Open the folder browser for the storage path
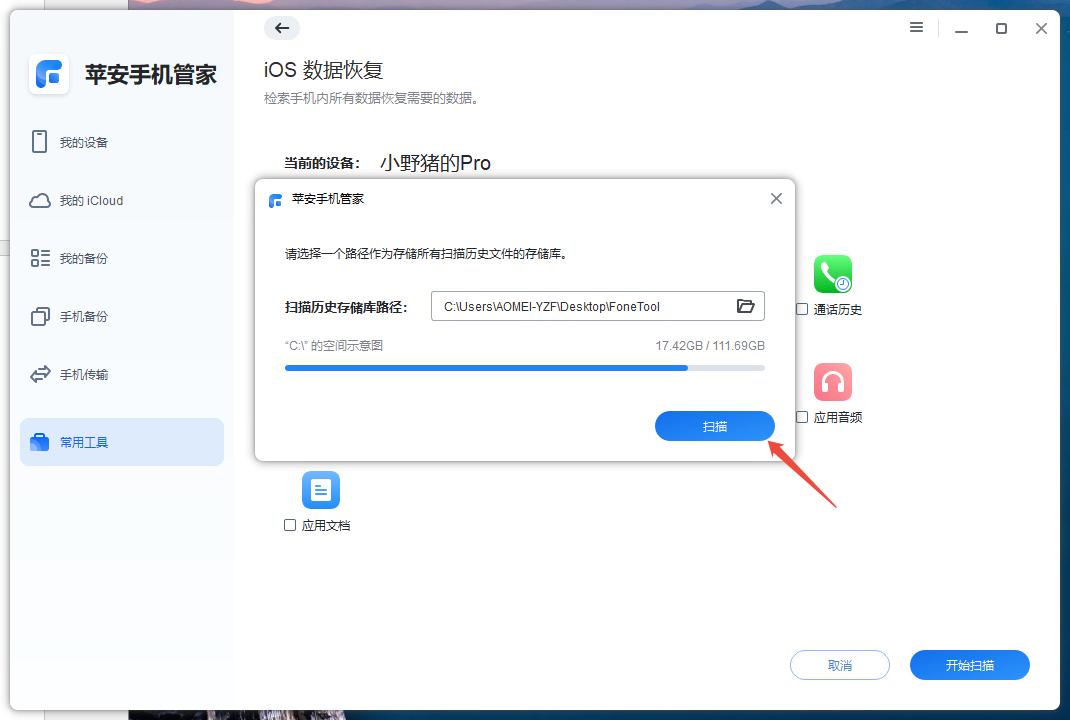The image size is (1070, 720). tap(745, 306)
